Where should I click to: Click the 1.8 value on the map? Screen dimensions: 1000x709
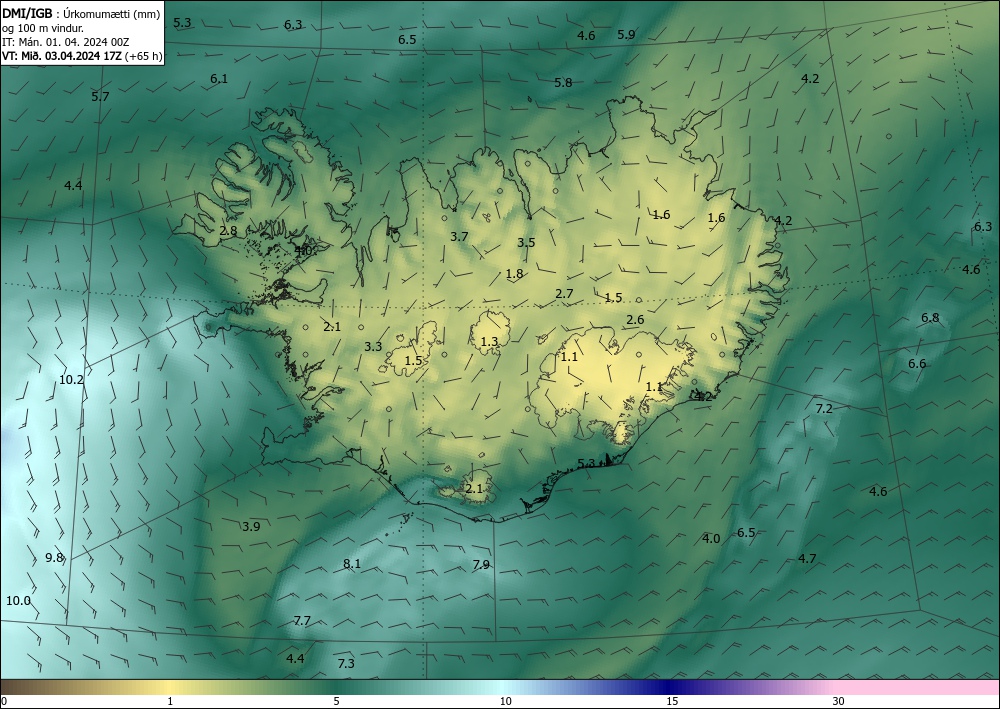tap(514, 274)
